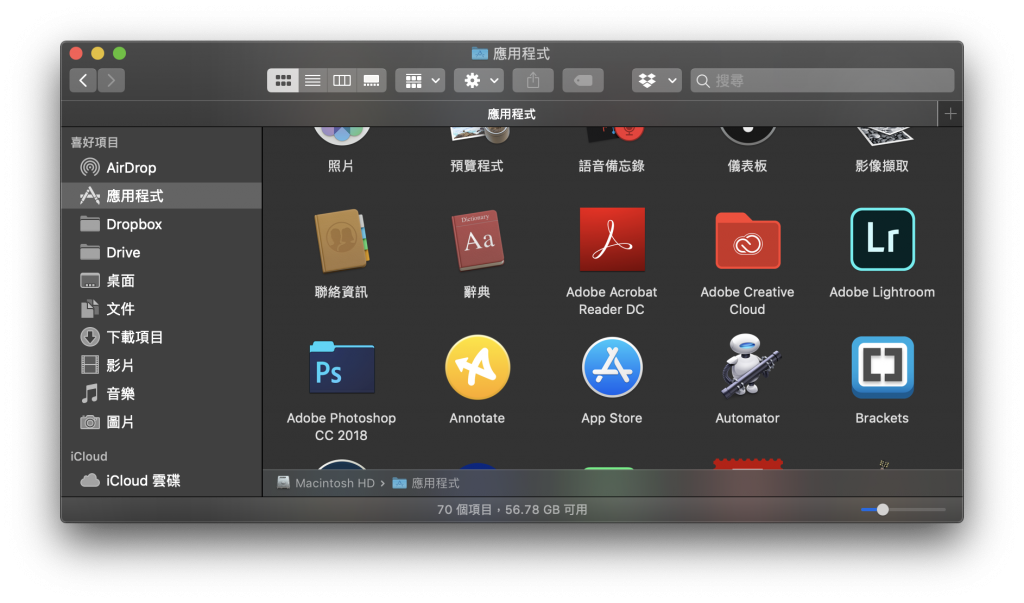This screenshot has width=1024, height=603.
Task: Open the group-by arrangement dropdown
Action: 421,80
